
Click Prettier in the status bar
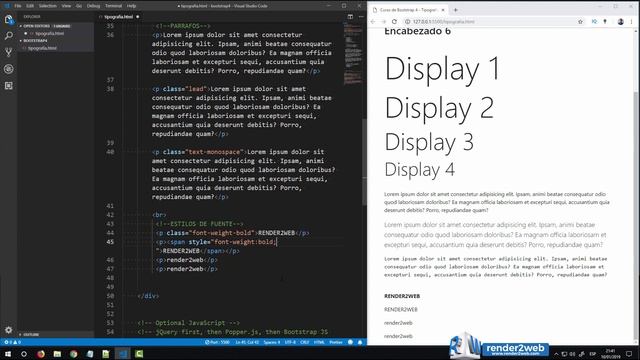pos(336,342)
